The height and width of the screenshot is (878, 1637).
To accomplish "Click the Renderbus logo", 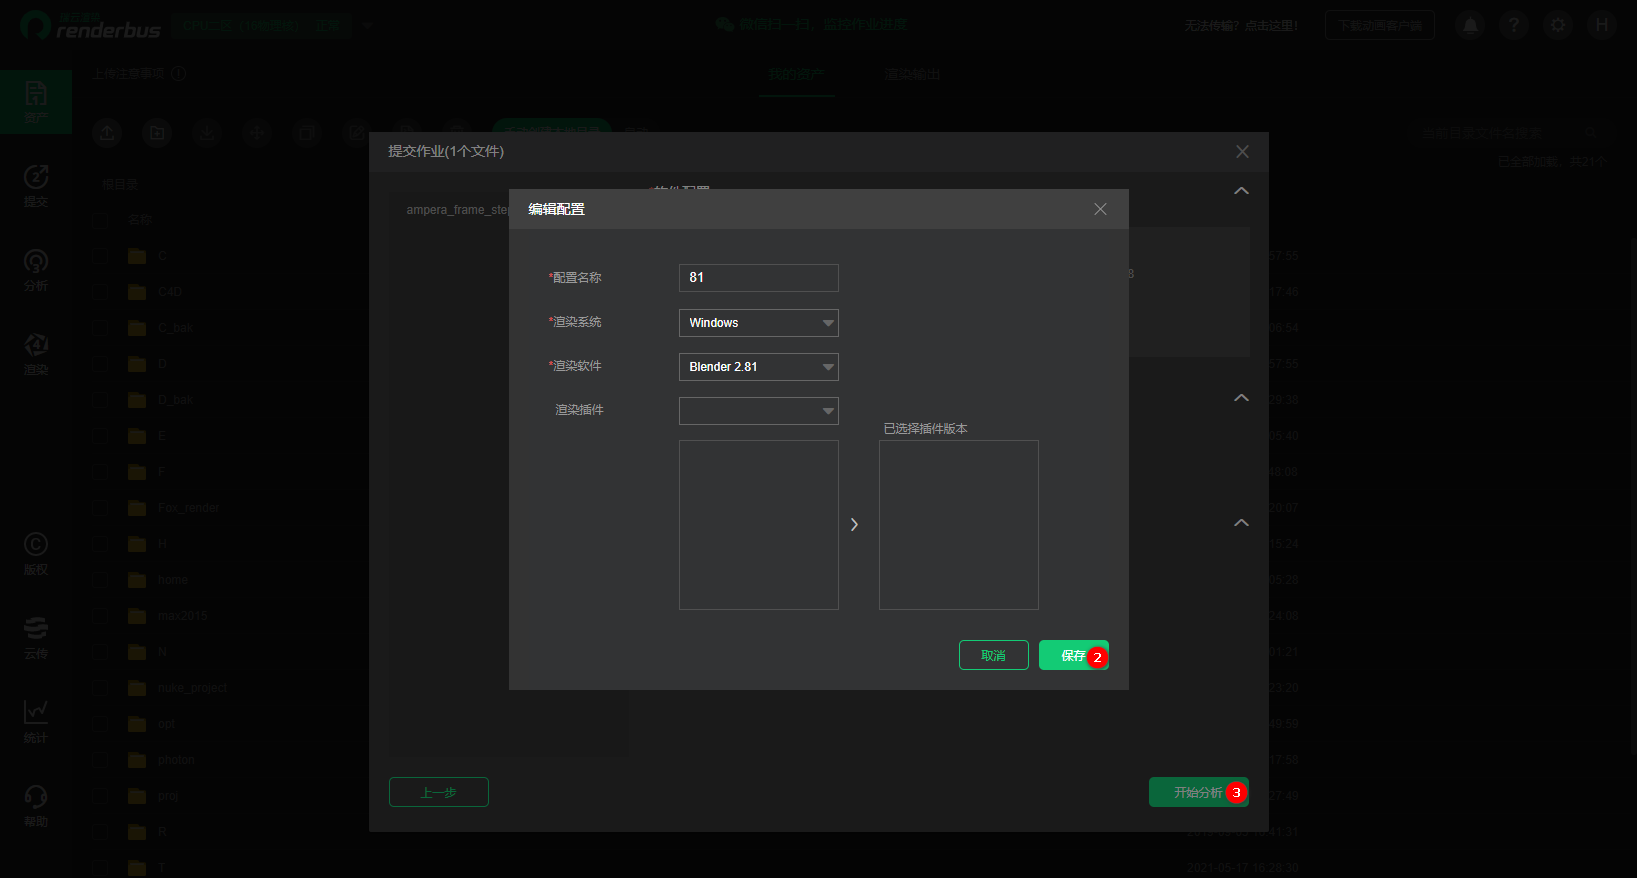I will click(x=90, y=25).
